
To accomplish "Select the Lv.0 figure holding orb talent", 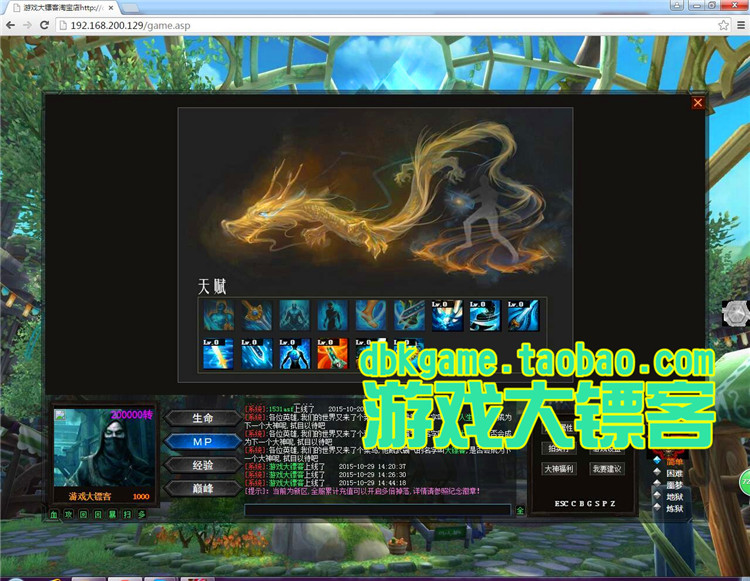I will [295, 354].
